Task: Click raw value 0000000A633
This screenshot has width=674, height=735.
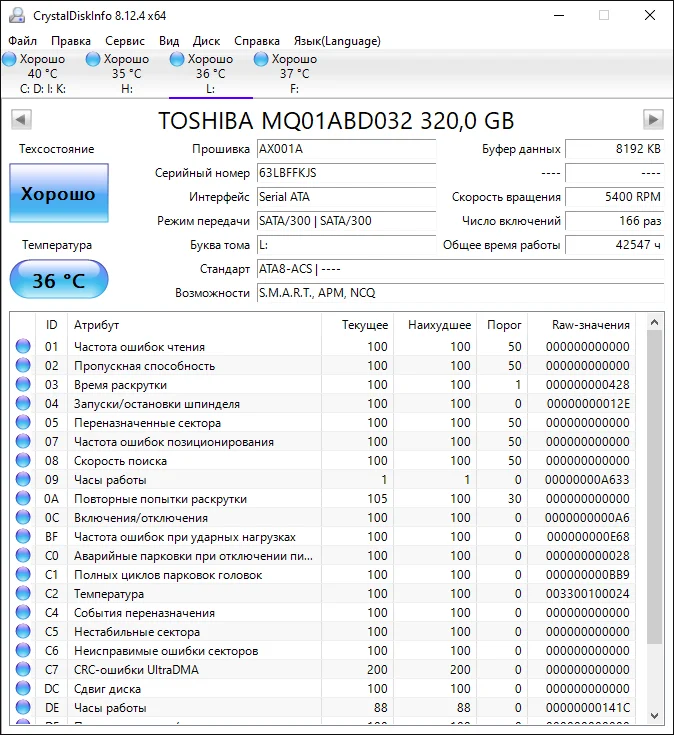Action: pyautogui.click(x=587, y=480)
